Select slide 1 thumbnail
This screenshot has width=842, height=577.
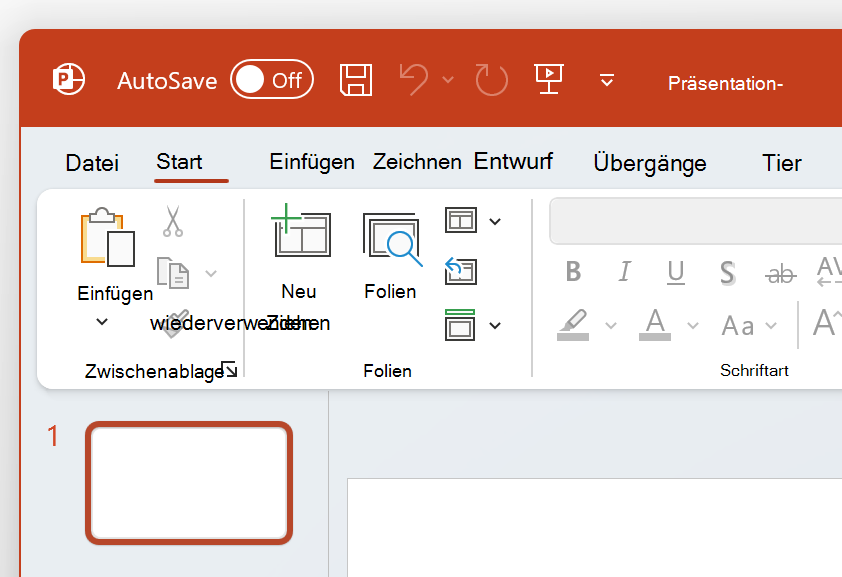(x=189, y=483)
